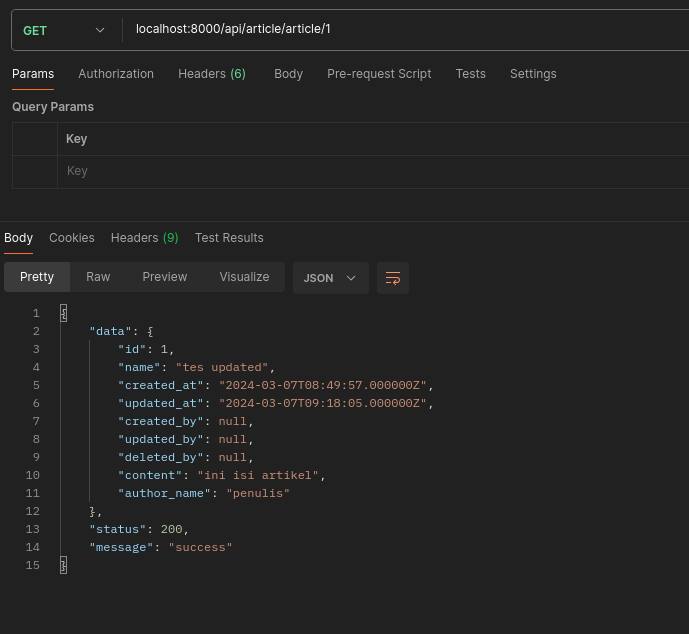This screenshot has height=634, width=689.
Task: Open the response Headers (9) tab
Action: 144,238
